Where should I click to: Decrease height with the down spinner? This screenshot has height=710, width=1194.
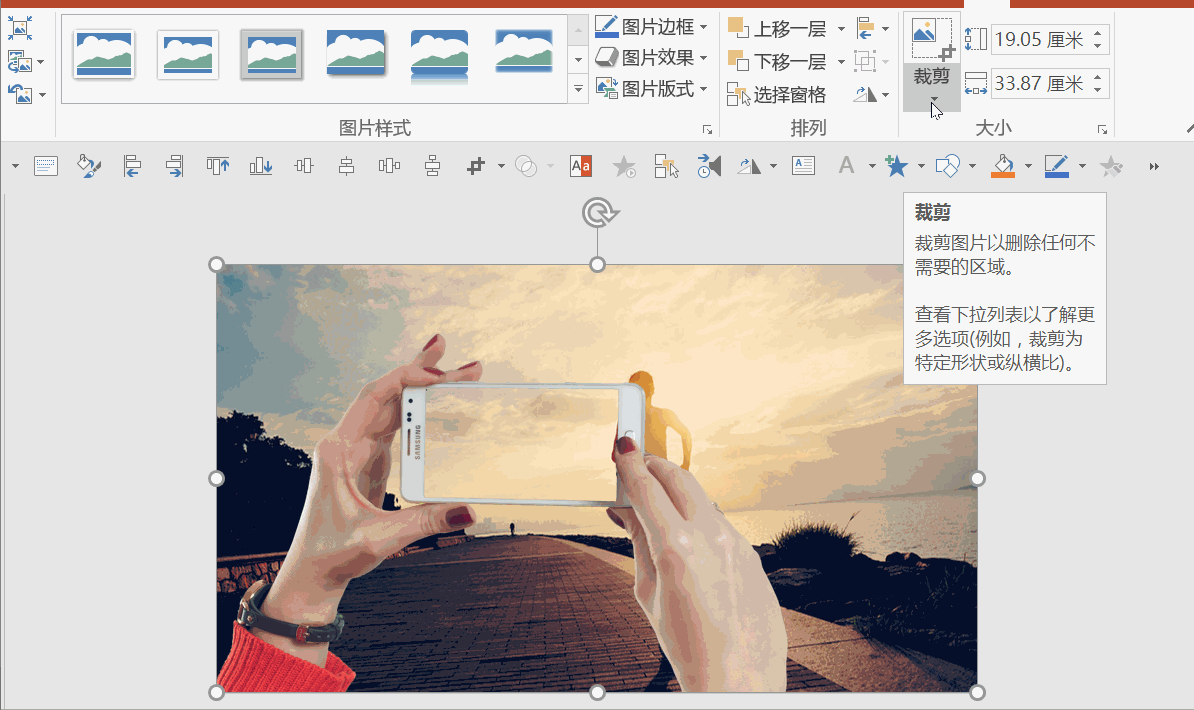(1097, 46)
